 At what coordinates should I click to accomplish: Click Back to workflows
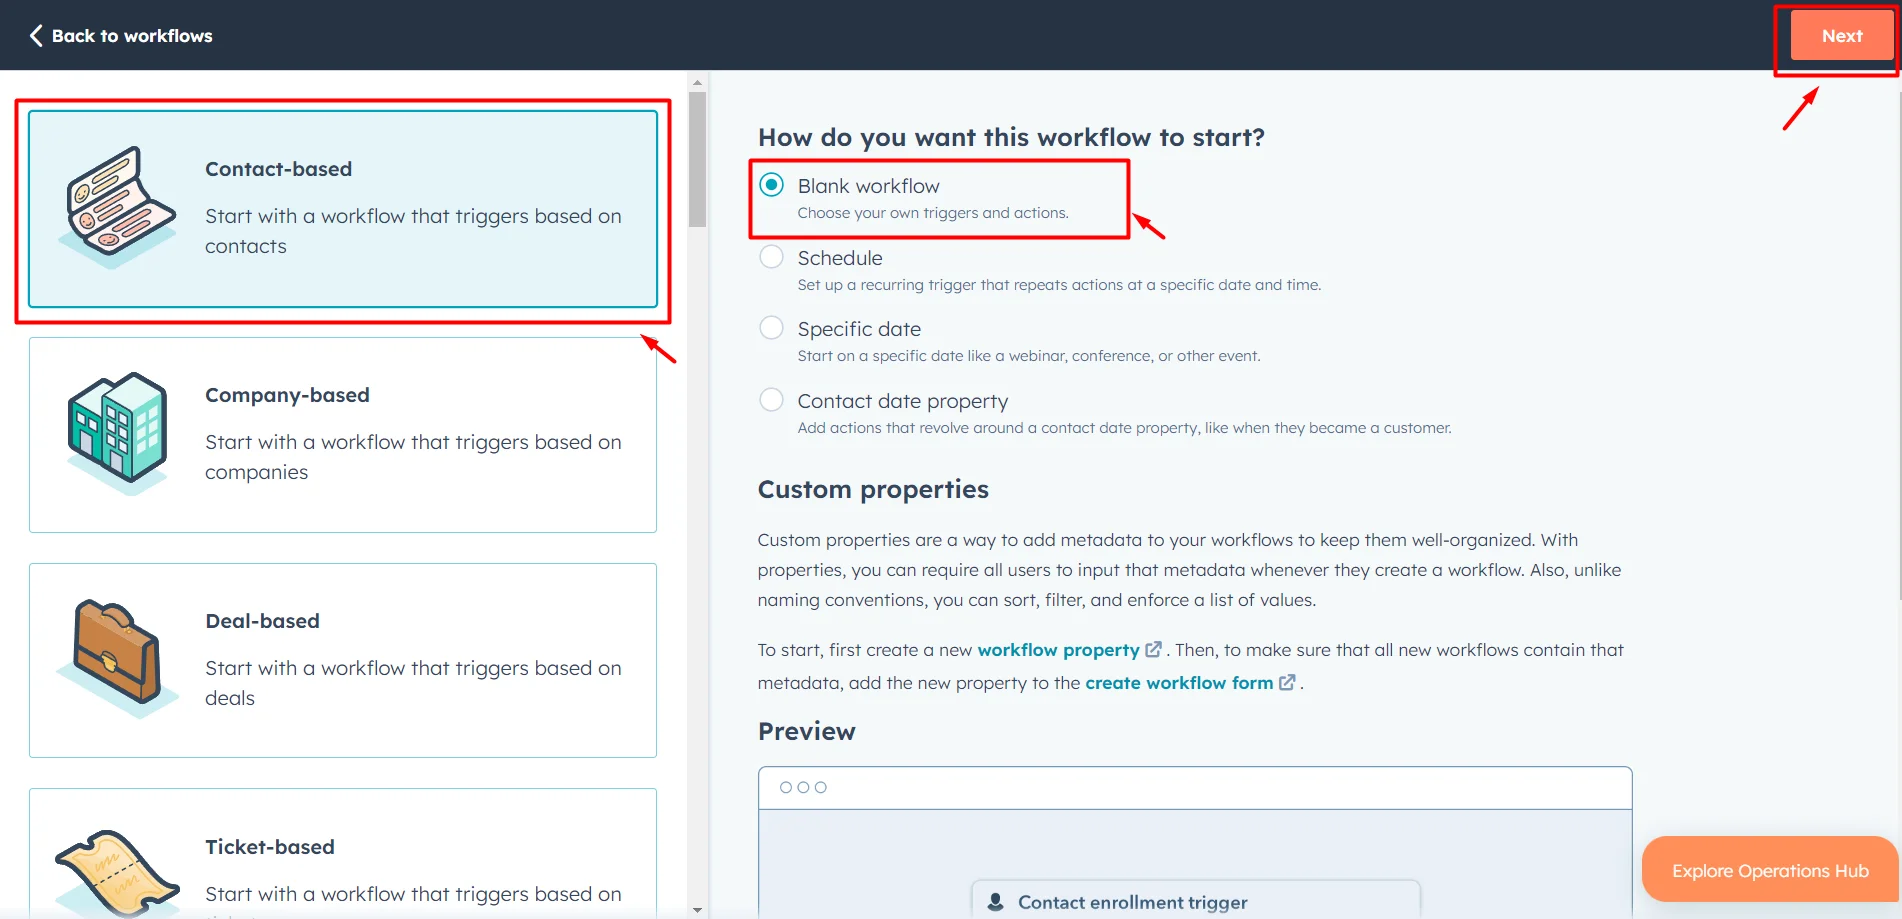pos(132,35)
